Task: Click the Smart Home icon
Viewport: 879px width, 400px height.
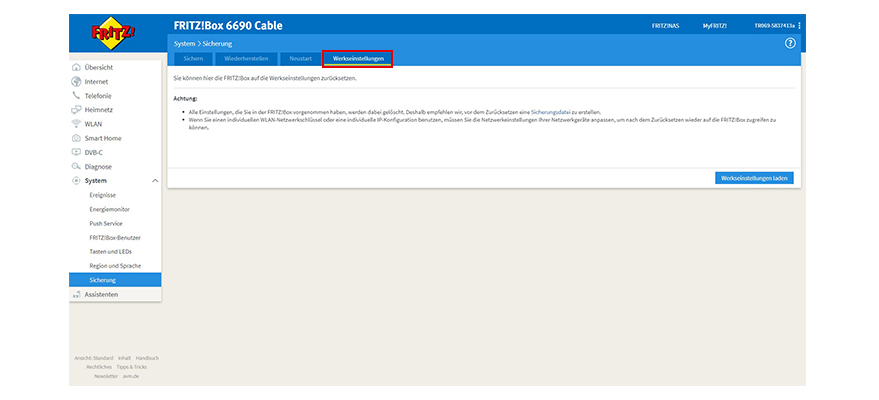Action: 77,138
